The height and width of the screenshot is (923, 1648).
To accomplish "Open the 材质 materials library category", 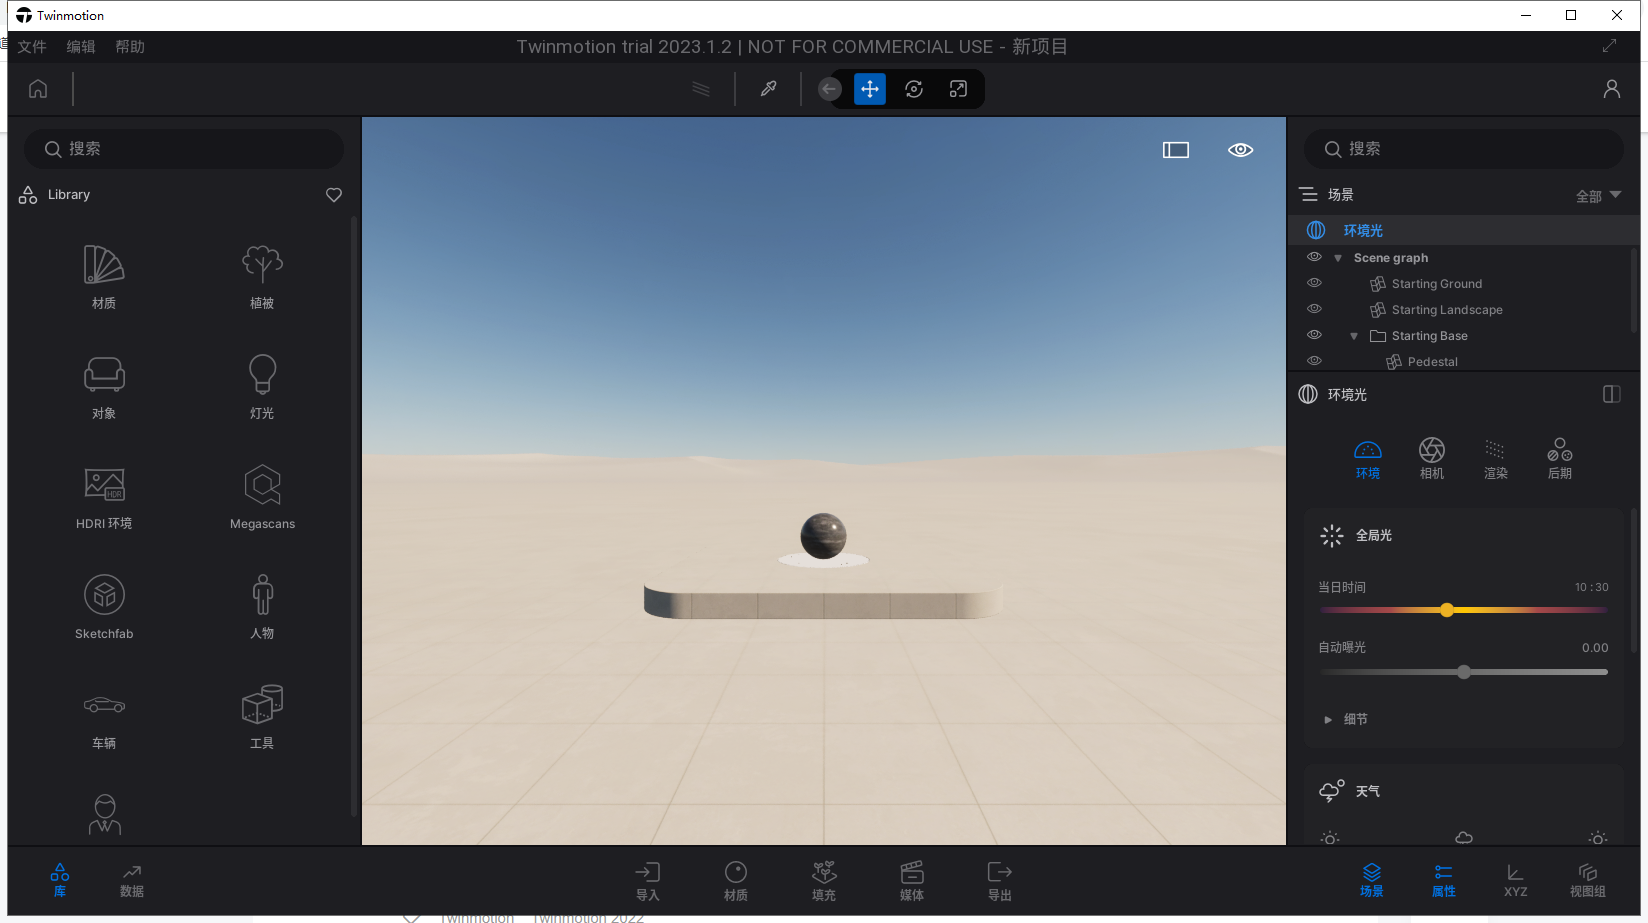I will (x=104, y=276).
